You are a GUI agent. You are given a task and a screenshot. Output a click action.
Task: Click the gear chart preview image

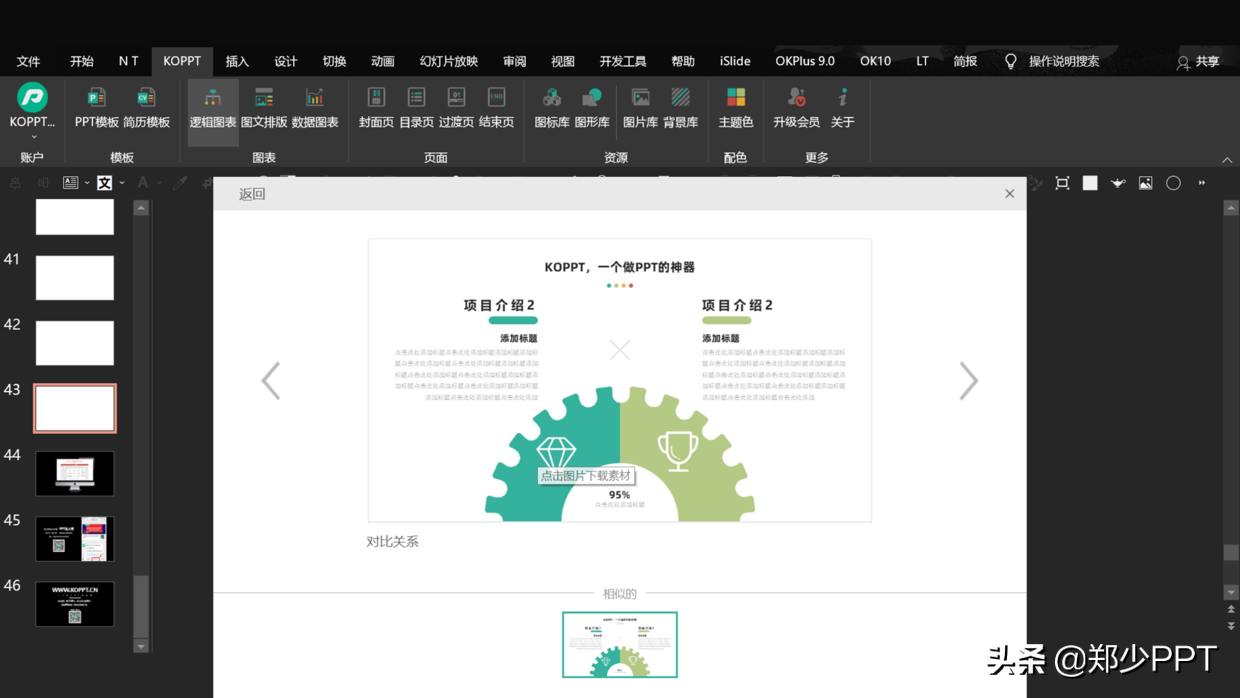620,380
